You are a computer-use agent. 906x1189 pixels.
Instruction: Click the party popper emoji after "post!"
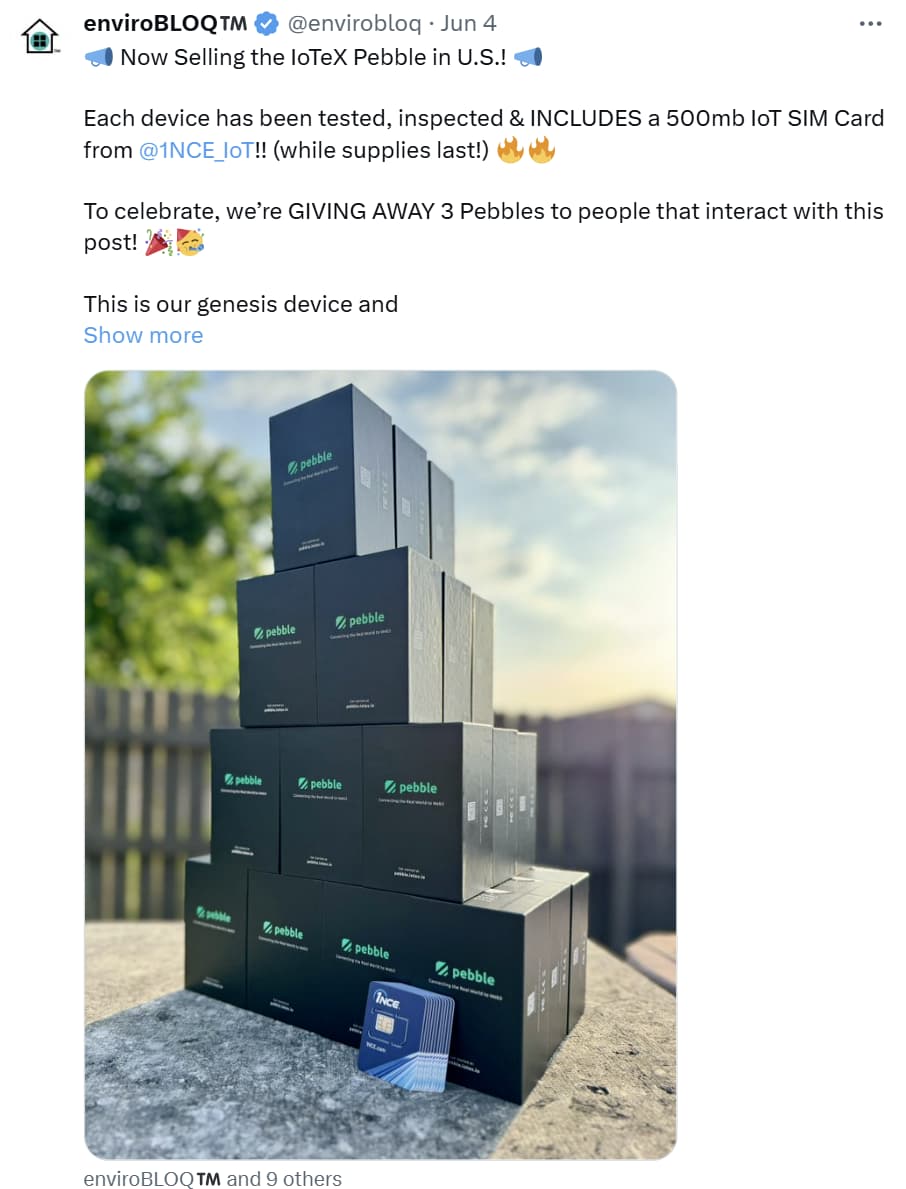coord(158,243)
